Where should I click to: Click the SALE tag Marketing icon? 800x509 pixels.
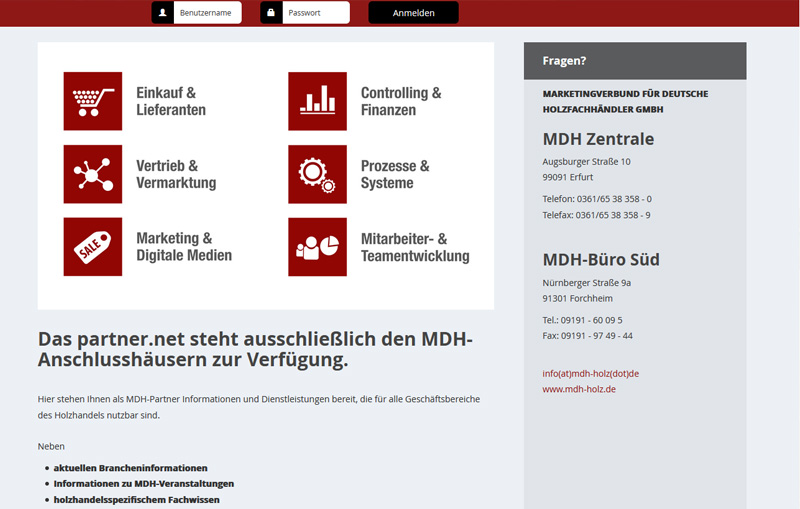pos(93,247)
